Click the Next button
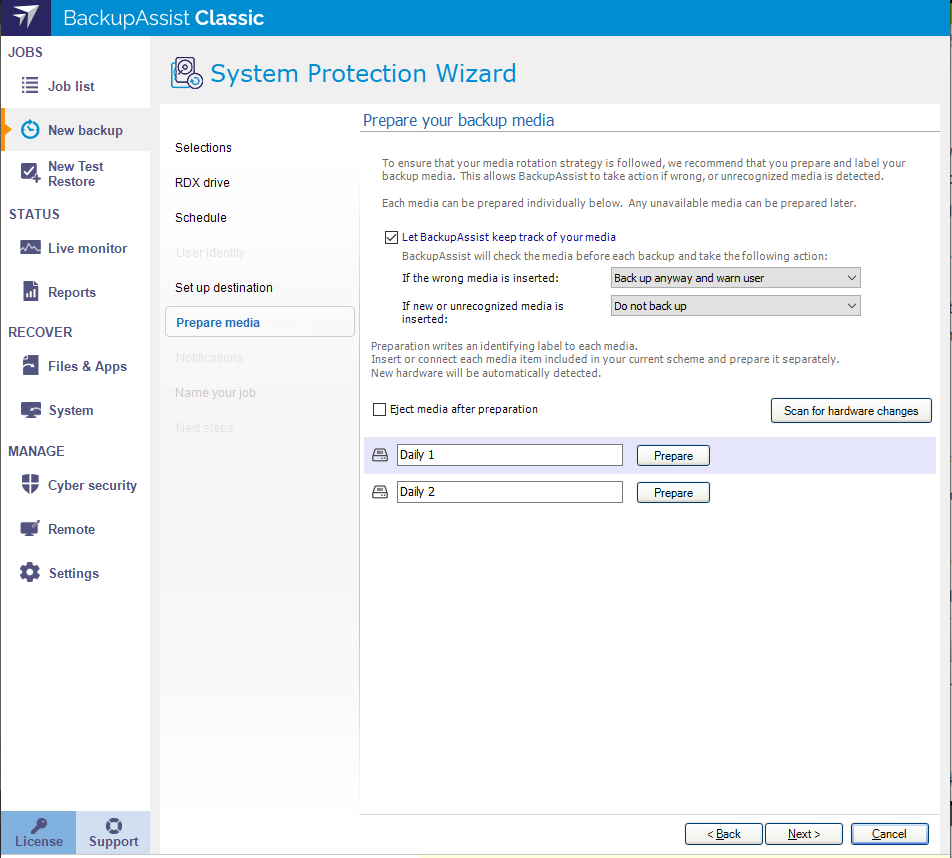Image resolution: width=952 pixels, height=858 pixels. click(804, 834)
